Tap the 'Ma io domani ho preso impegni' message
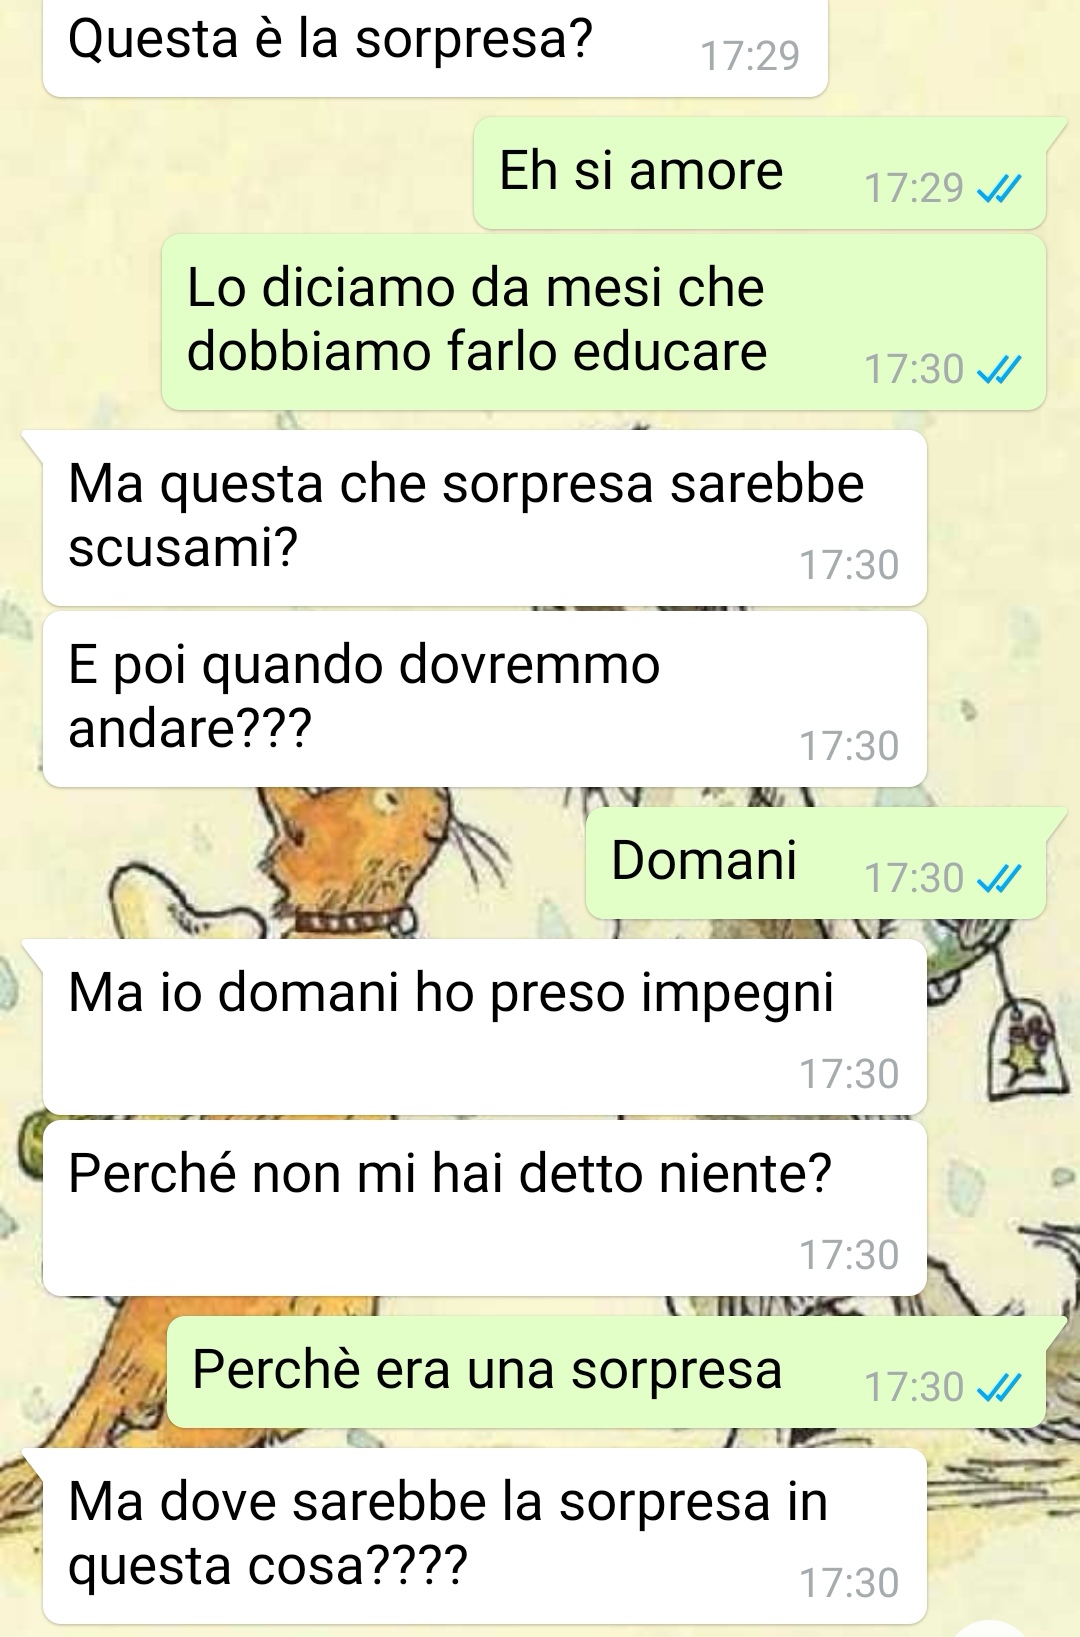Image resolution: width=1080 pixels, height=1637 pixels. tap(484, 1027)
